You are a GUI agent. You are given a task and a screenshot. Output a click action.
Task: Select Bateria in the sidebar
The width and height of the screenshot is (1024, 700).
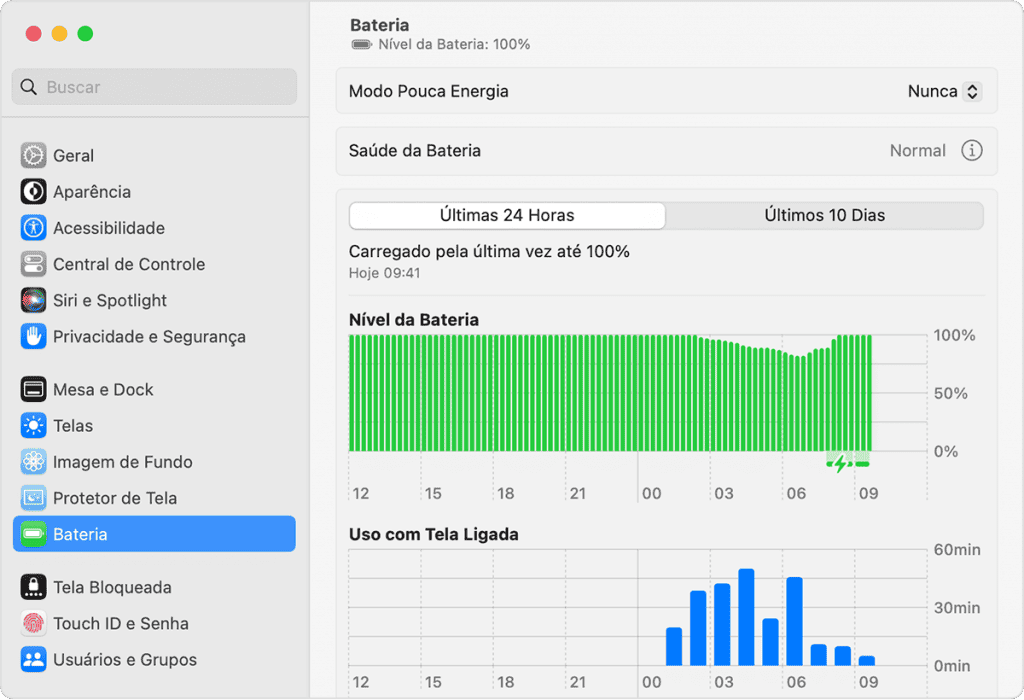[x=154, y=534]
